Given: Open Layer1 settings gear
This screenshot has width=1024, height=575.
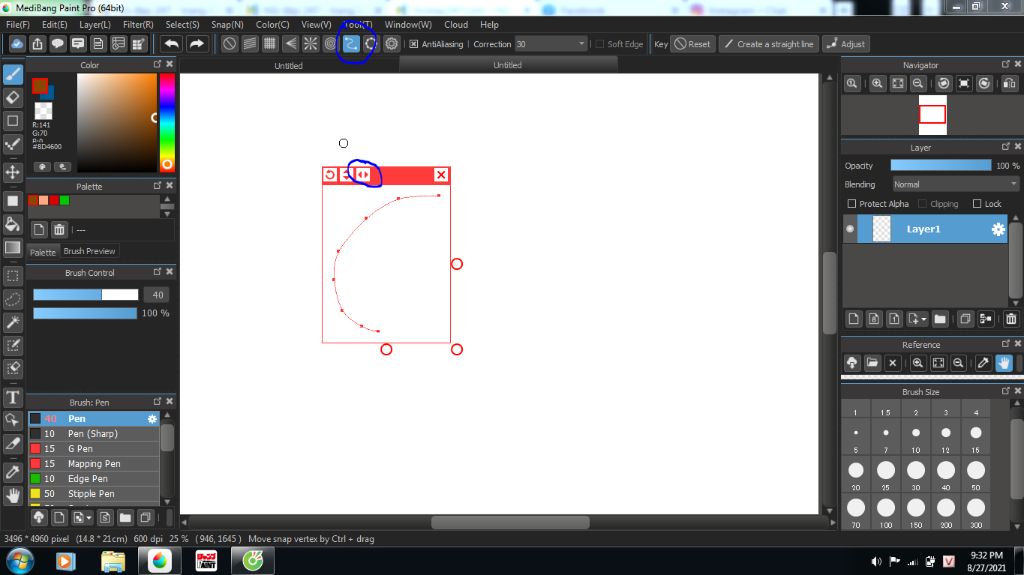Looking at the screenshot, I should coord(998,229).
